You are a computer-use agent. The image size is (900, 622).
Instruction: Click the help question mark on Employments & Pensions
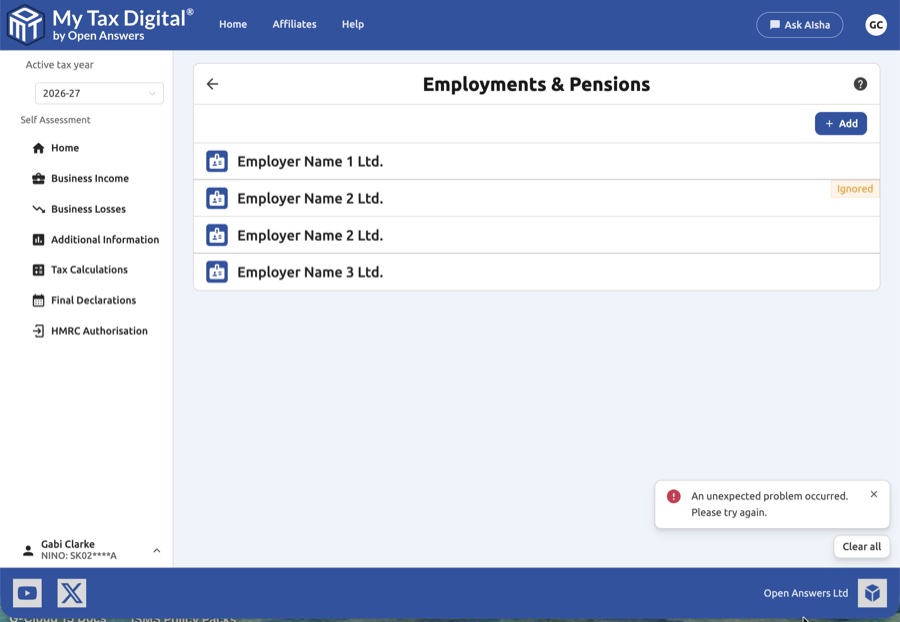tap(860, 84)
